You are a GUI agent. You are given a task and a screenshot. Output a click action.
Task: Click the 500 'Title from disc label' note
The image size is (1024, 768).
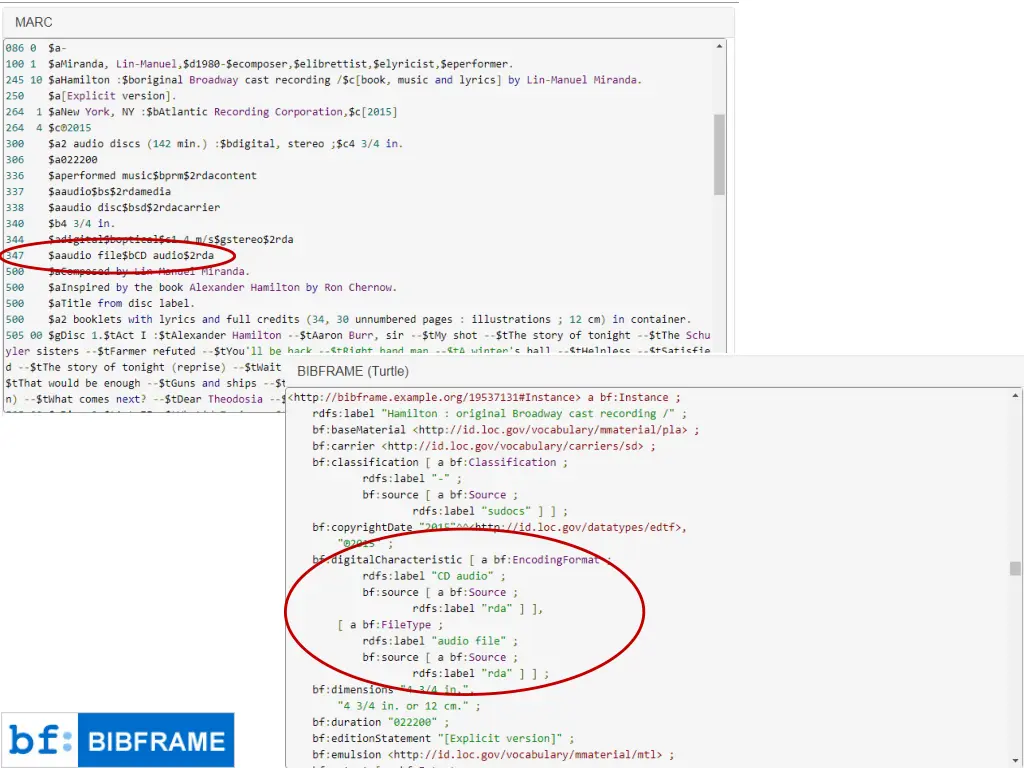(x=101, y=304)
